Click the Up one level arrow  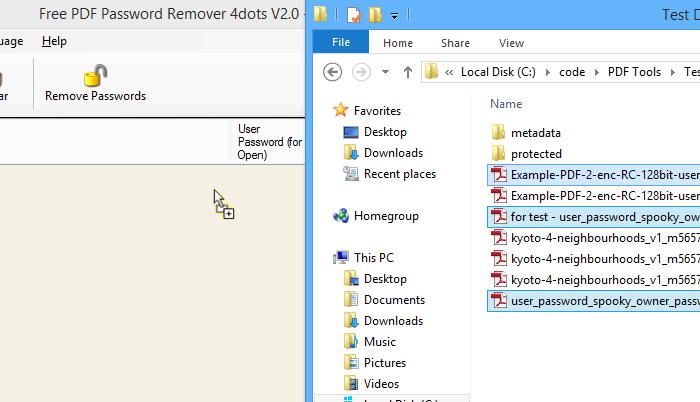pos(408,72)
